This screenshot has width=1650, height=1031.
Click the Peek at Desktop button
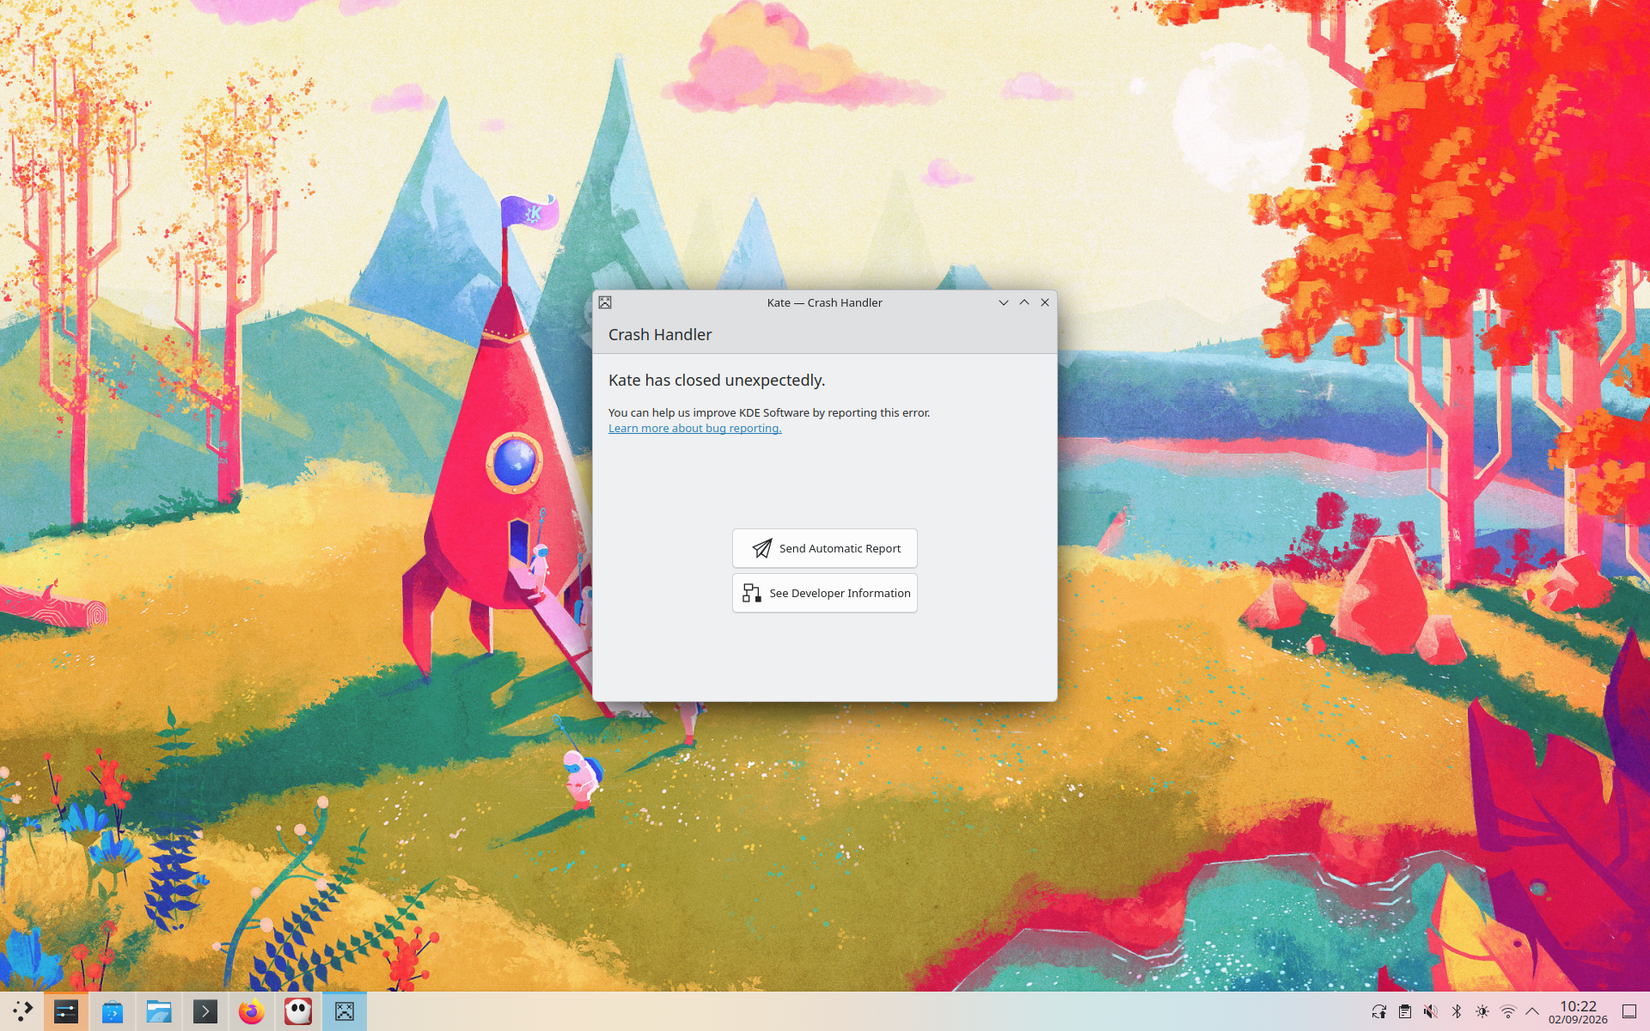tap(1629, 1012)
